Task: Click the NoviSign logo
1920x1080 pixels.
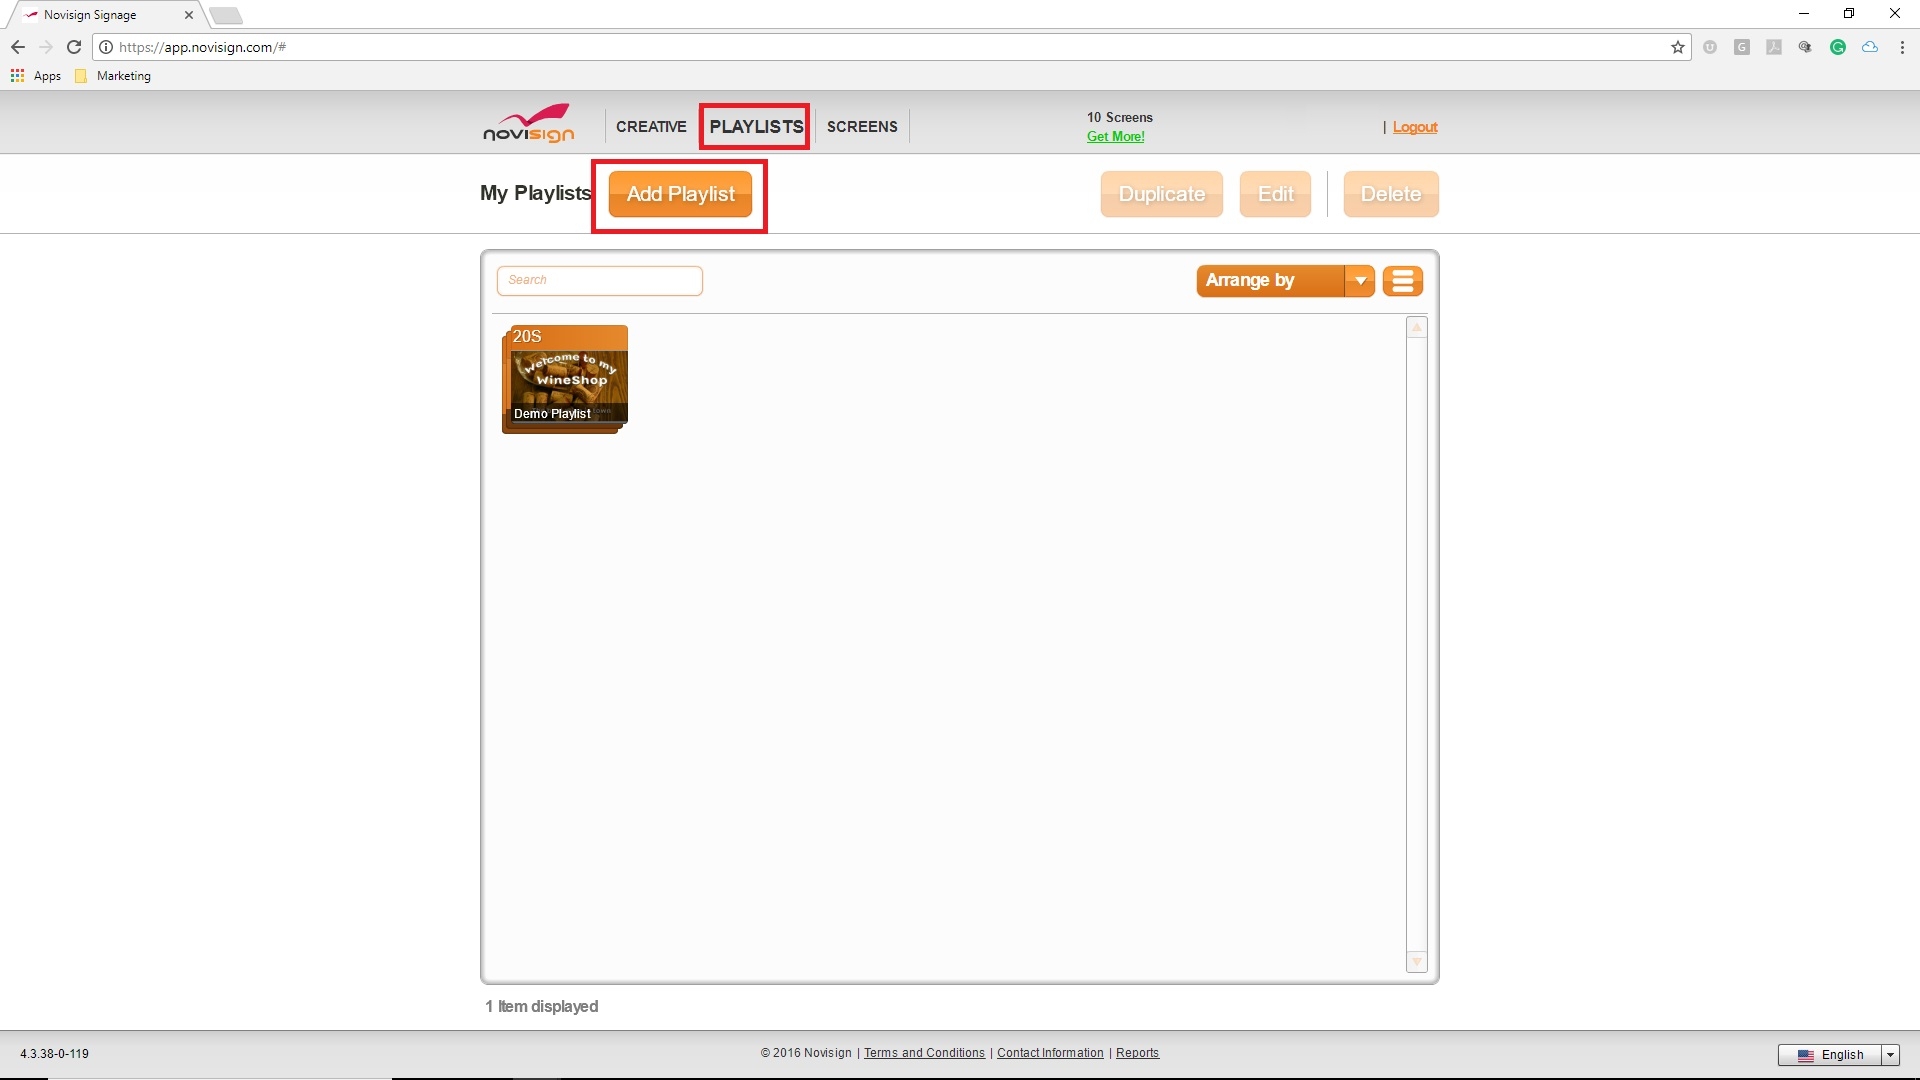Action: click(528, 125)
